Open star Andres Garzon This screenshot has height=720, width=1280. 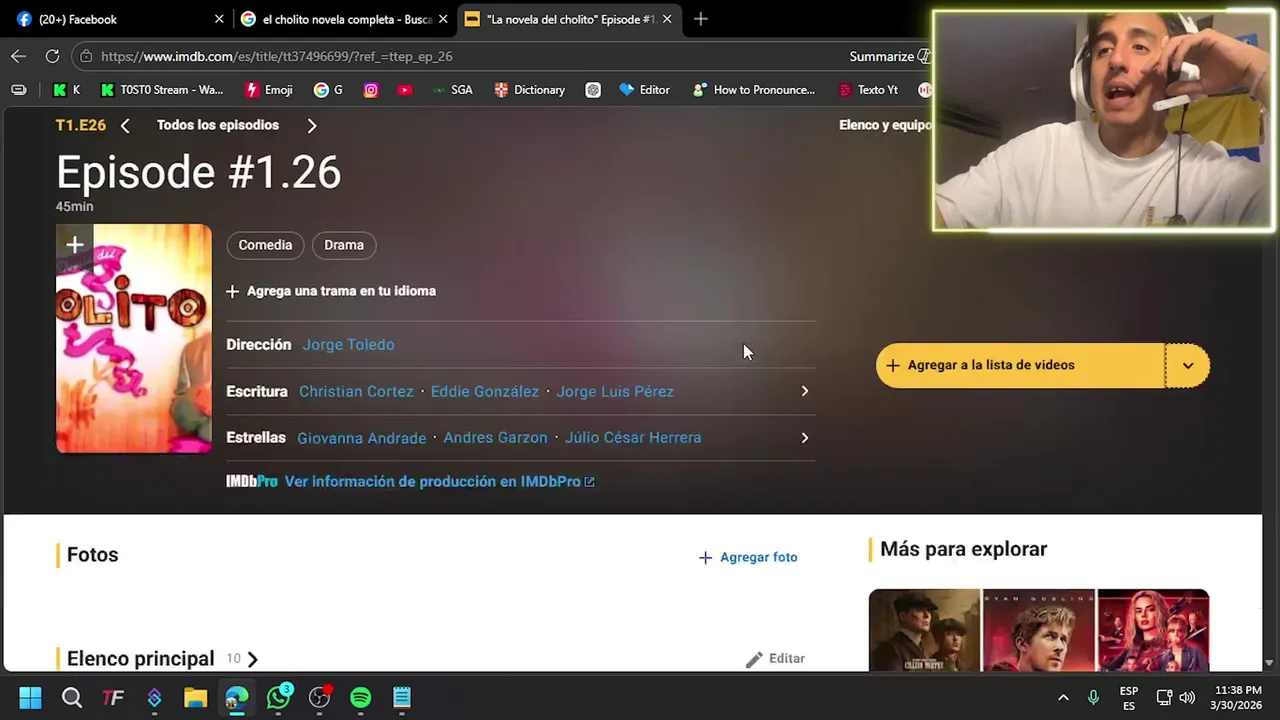[x=496, y=437]
